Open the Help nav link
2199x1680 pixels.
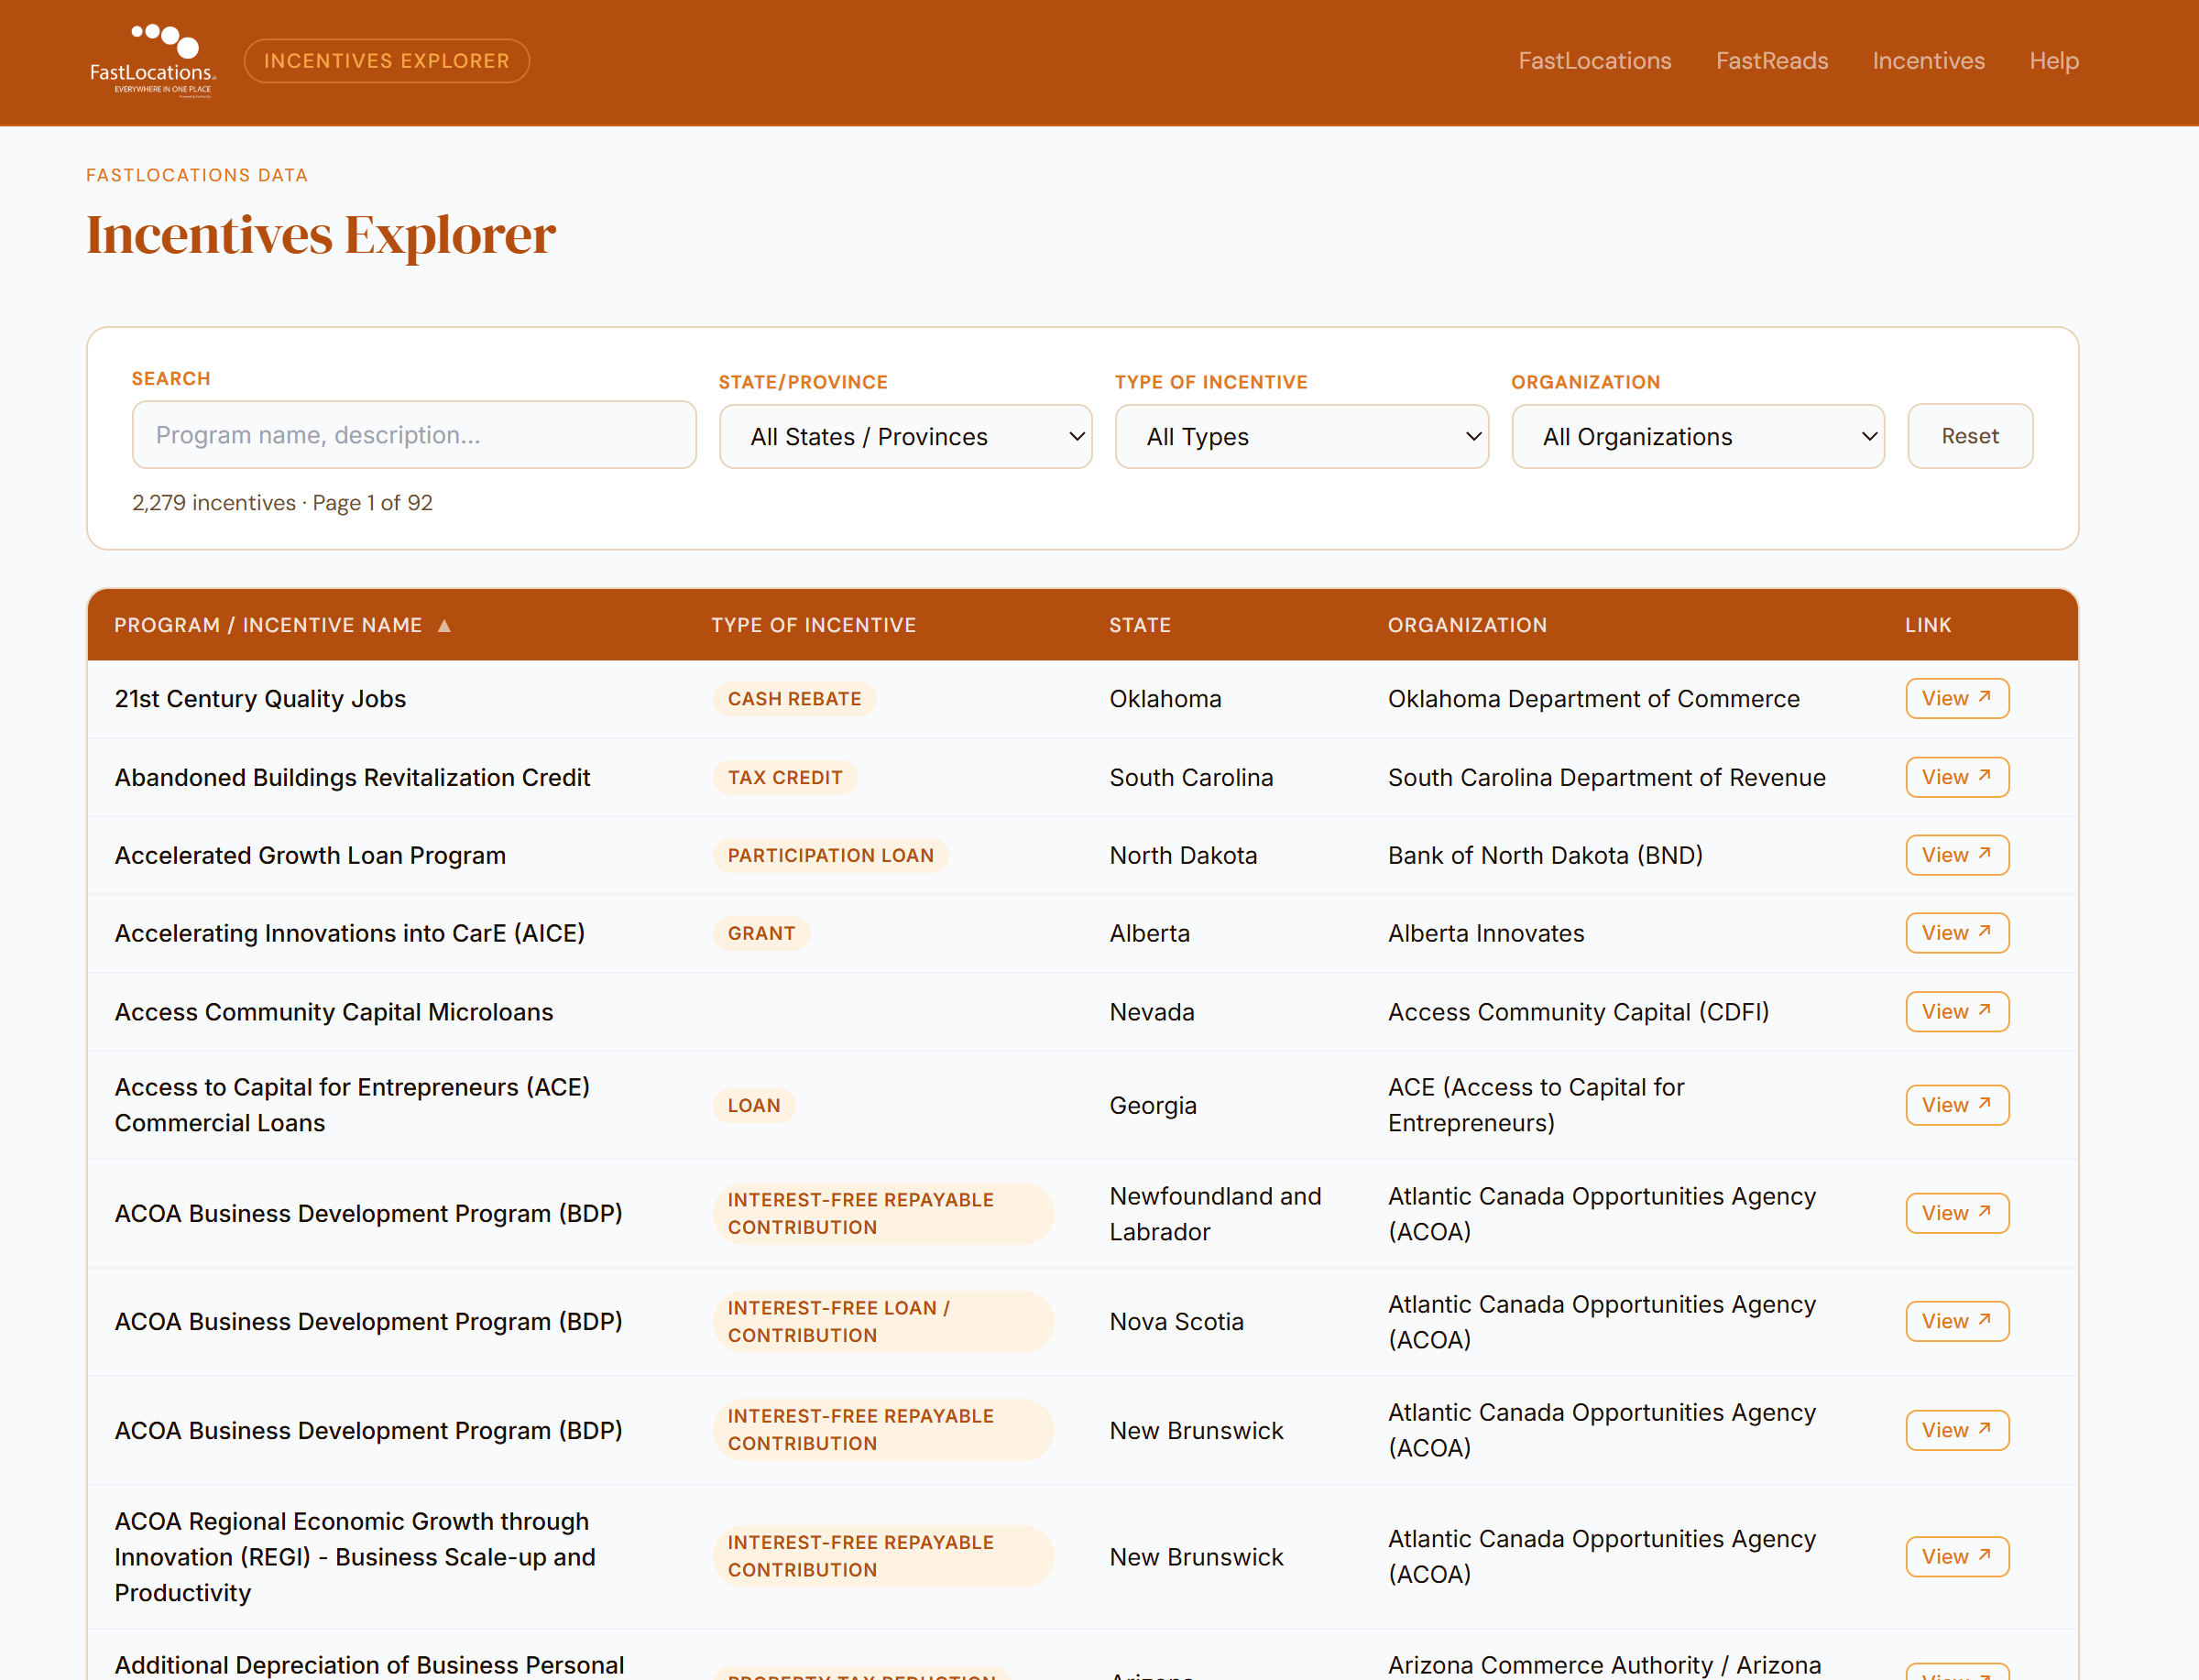(x=2054, y=61)
